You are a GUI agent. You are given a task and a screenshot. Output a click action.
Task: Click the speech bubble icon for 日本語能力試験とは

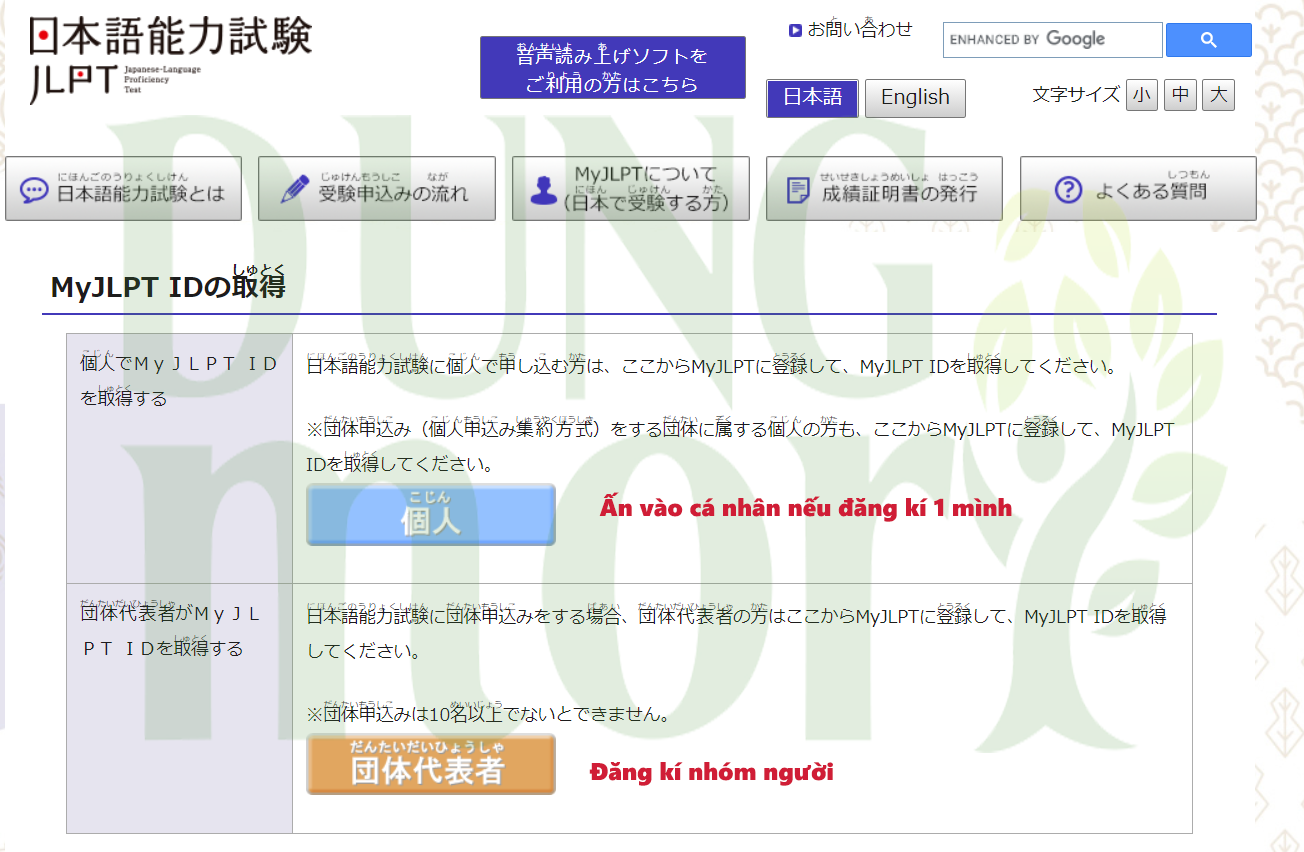(x=35, y=190)
